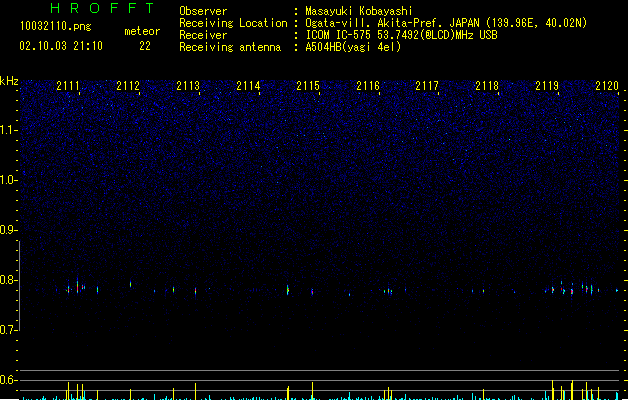Click the kHz axis unit label
This screenshot has height=400, width=629.
[9, 81]
